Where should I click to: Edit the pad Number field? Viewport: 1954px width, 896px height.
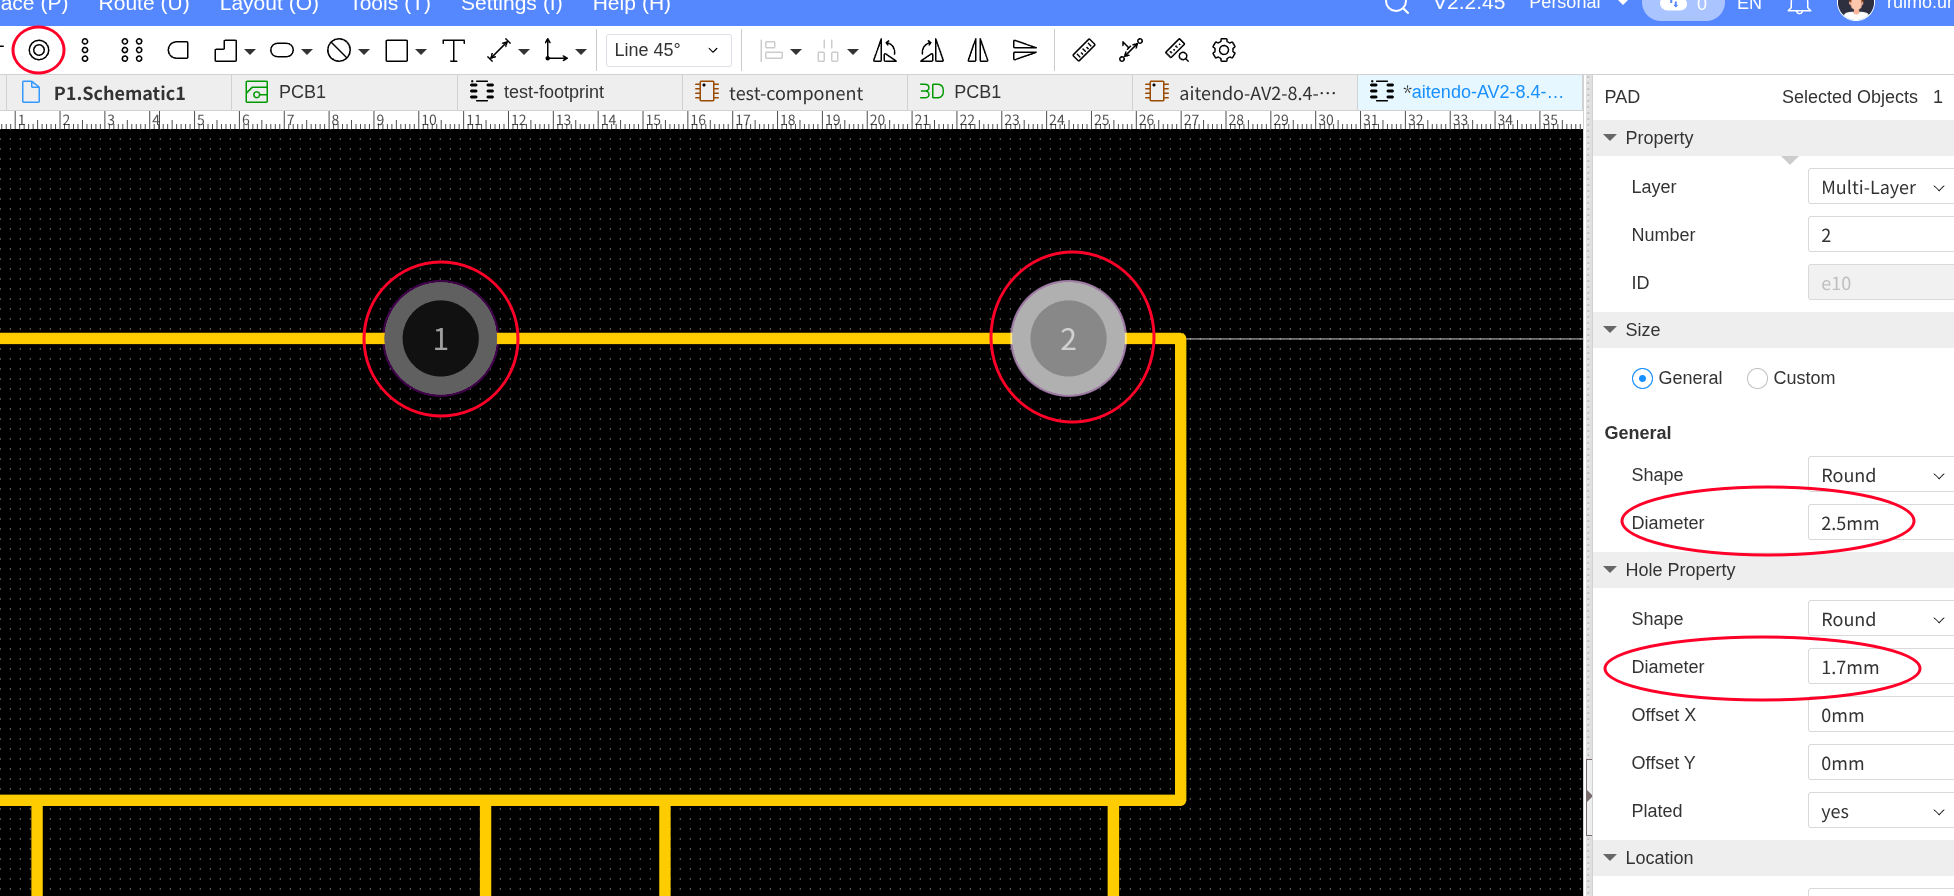pyautogui.click(x=1881, y=235)
